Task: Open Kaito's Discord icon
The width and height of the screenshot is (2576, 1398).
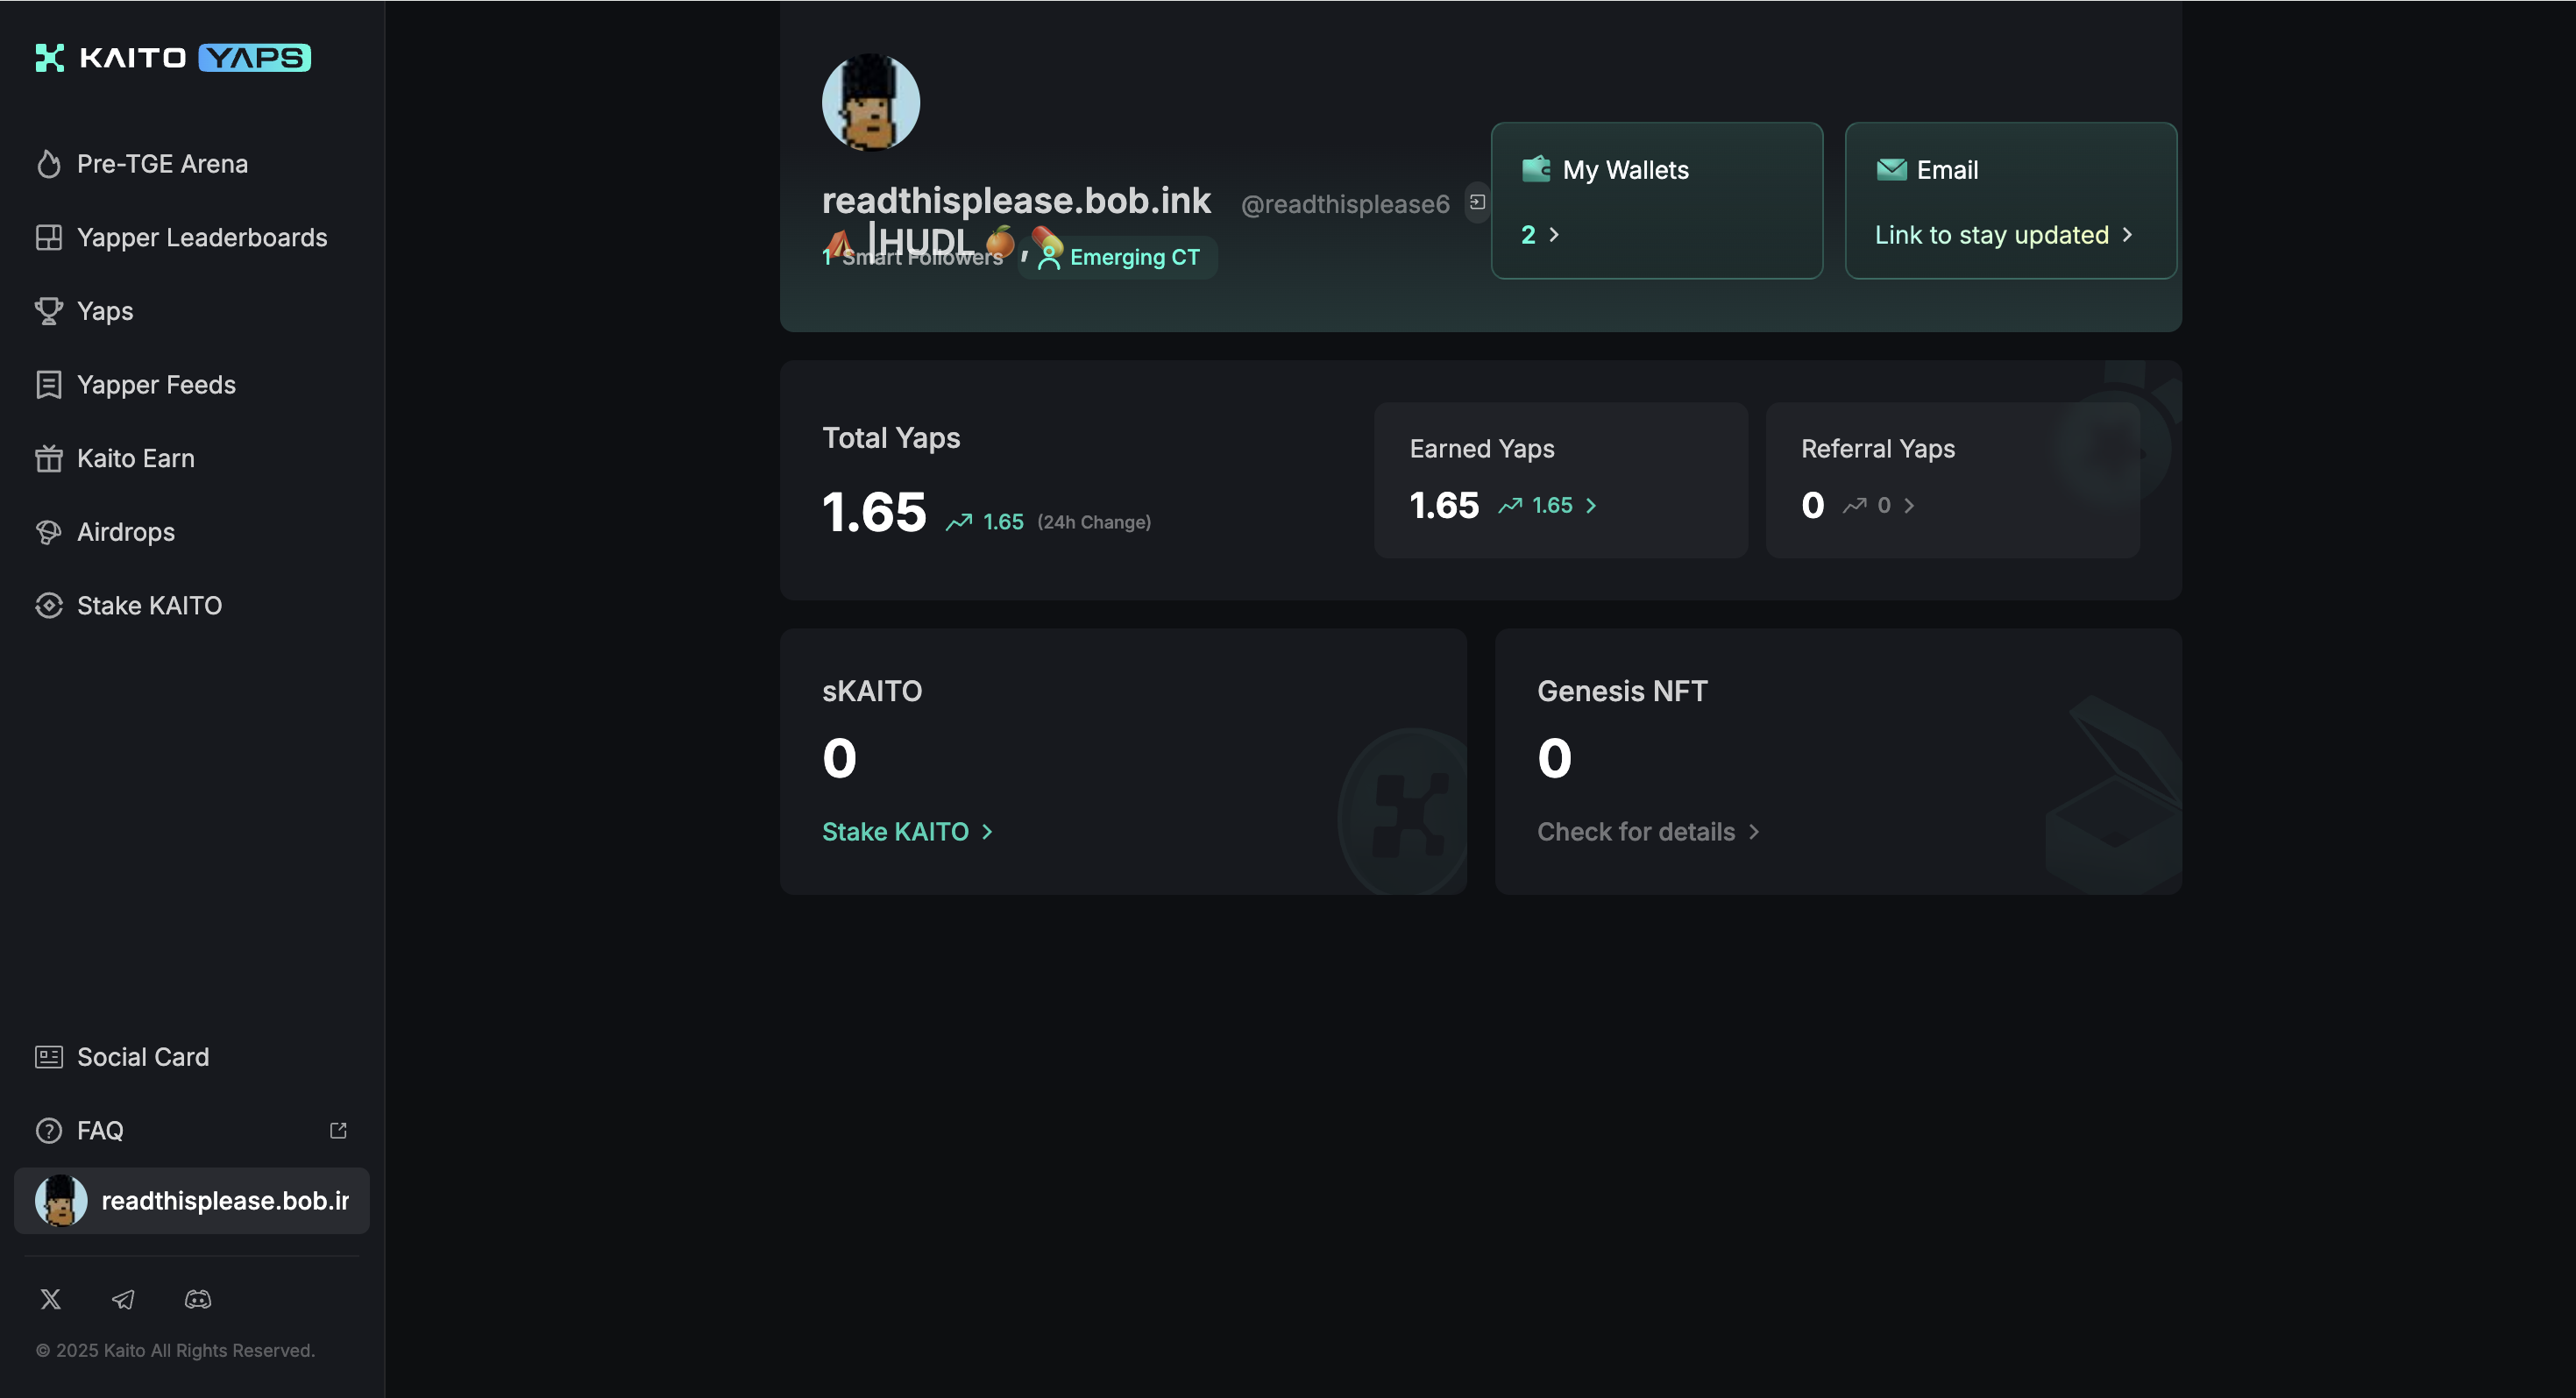Action: [x=198, y=1299]
